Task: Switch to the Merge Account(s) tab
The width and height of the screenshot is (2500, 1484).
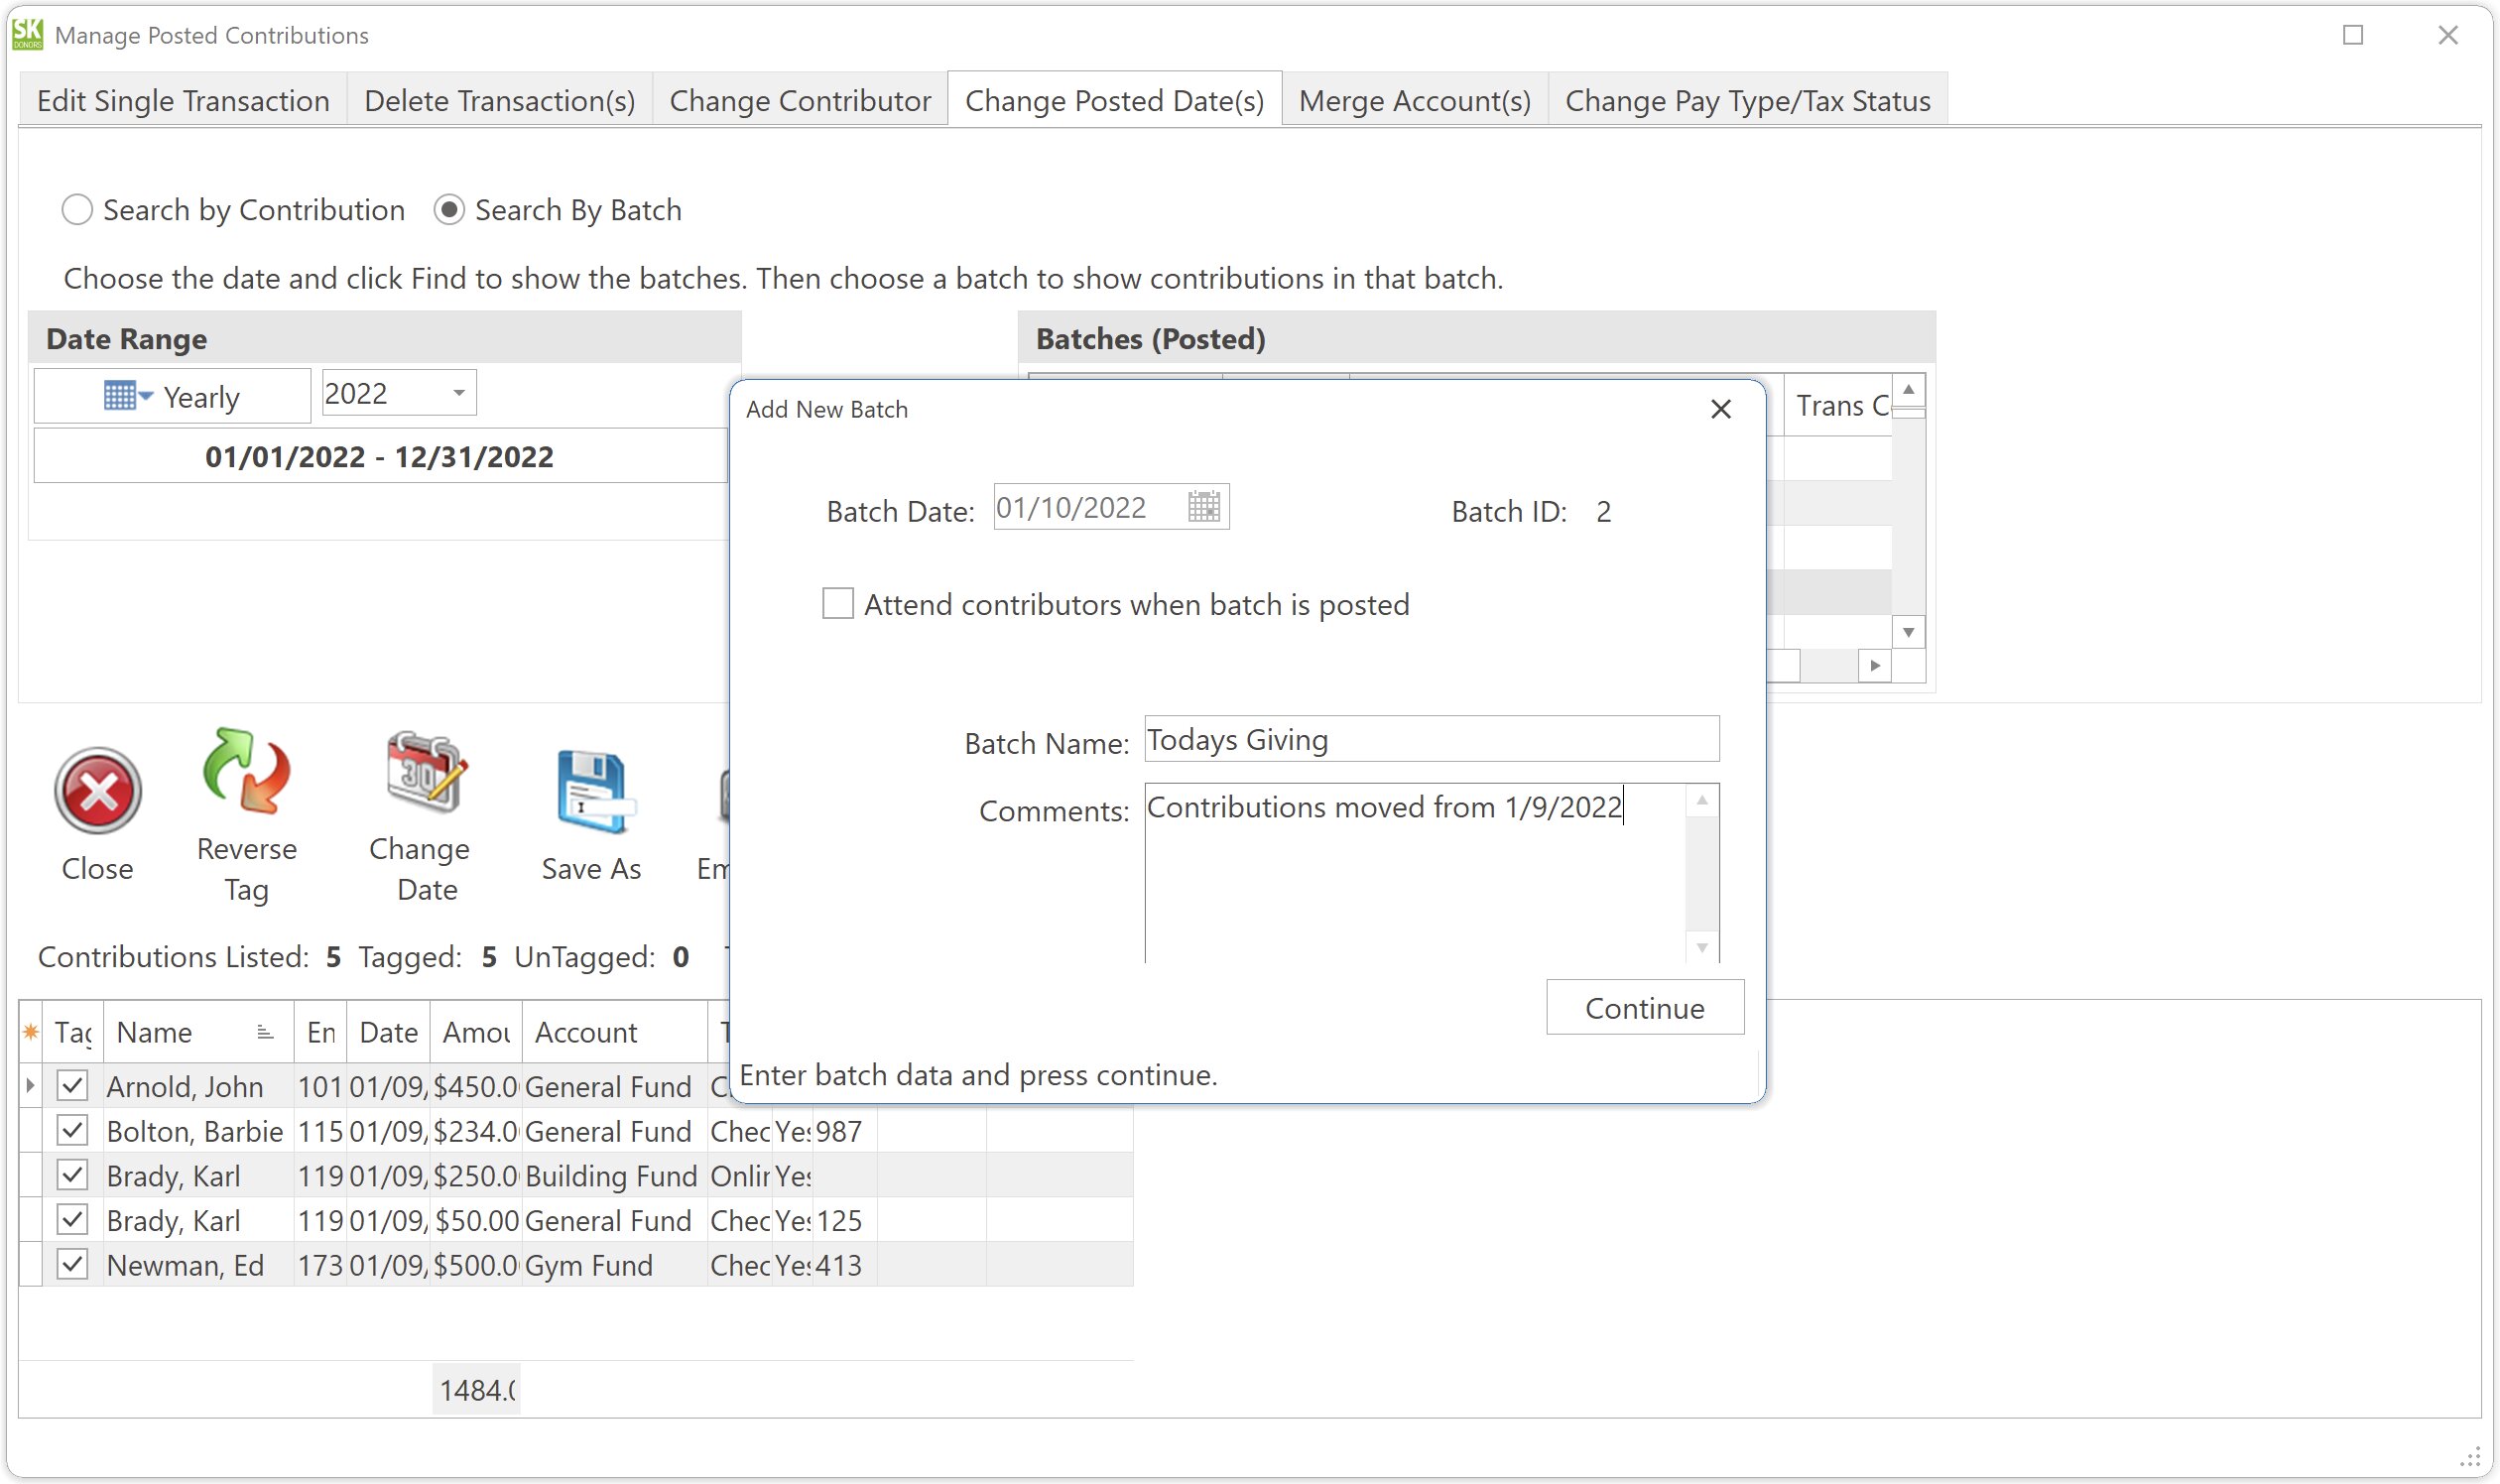Action: tap(1414, 100)
